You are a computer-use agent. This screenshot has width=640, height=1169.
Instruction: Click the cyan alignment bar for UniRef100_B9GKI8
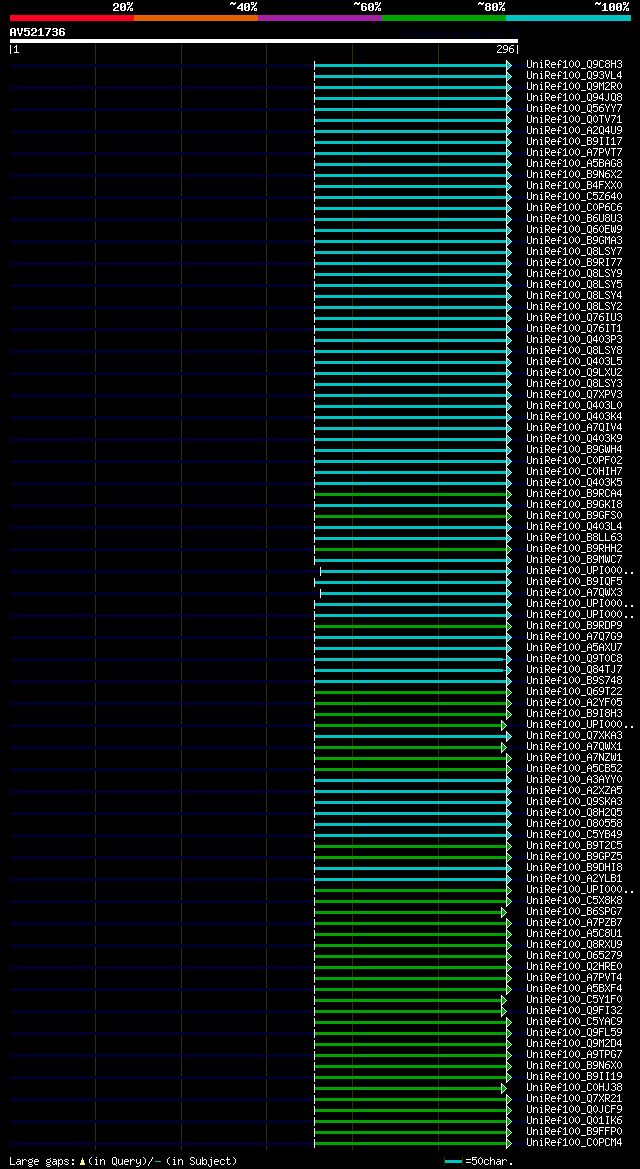(x=412, y=505)
